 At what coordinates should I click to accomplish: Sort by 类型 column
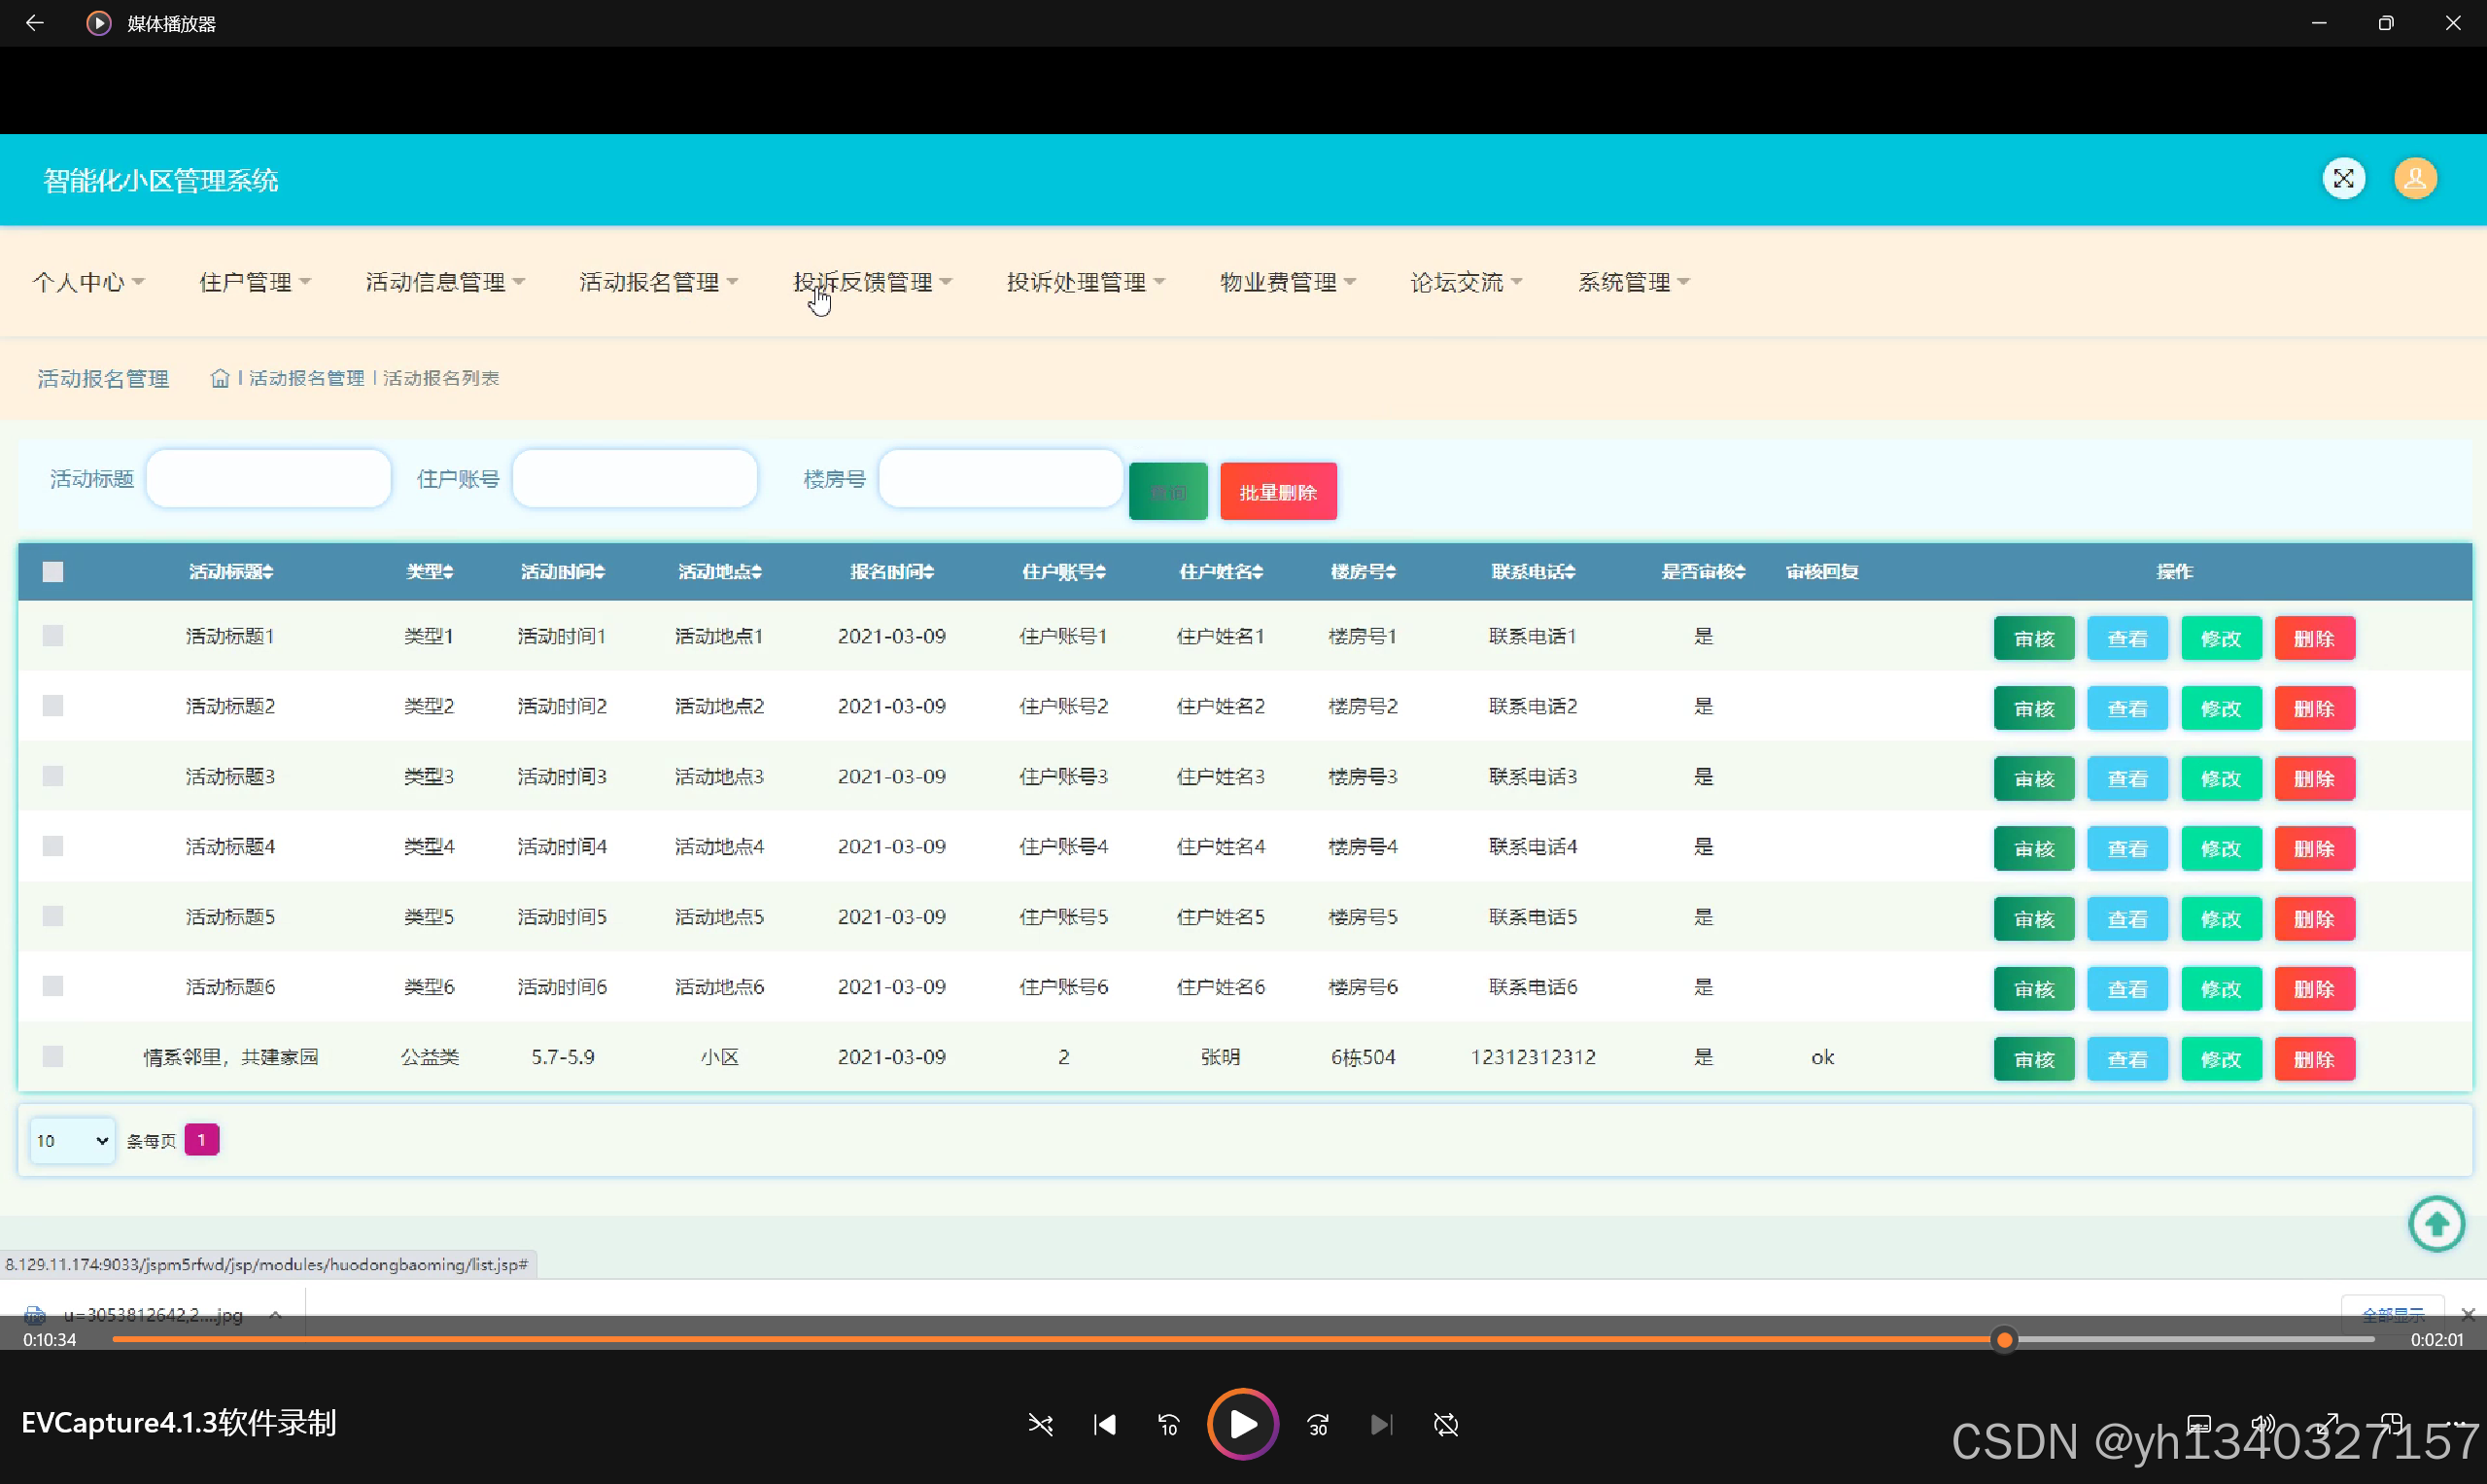tap(430, 572)
